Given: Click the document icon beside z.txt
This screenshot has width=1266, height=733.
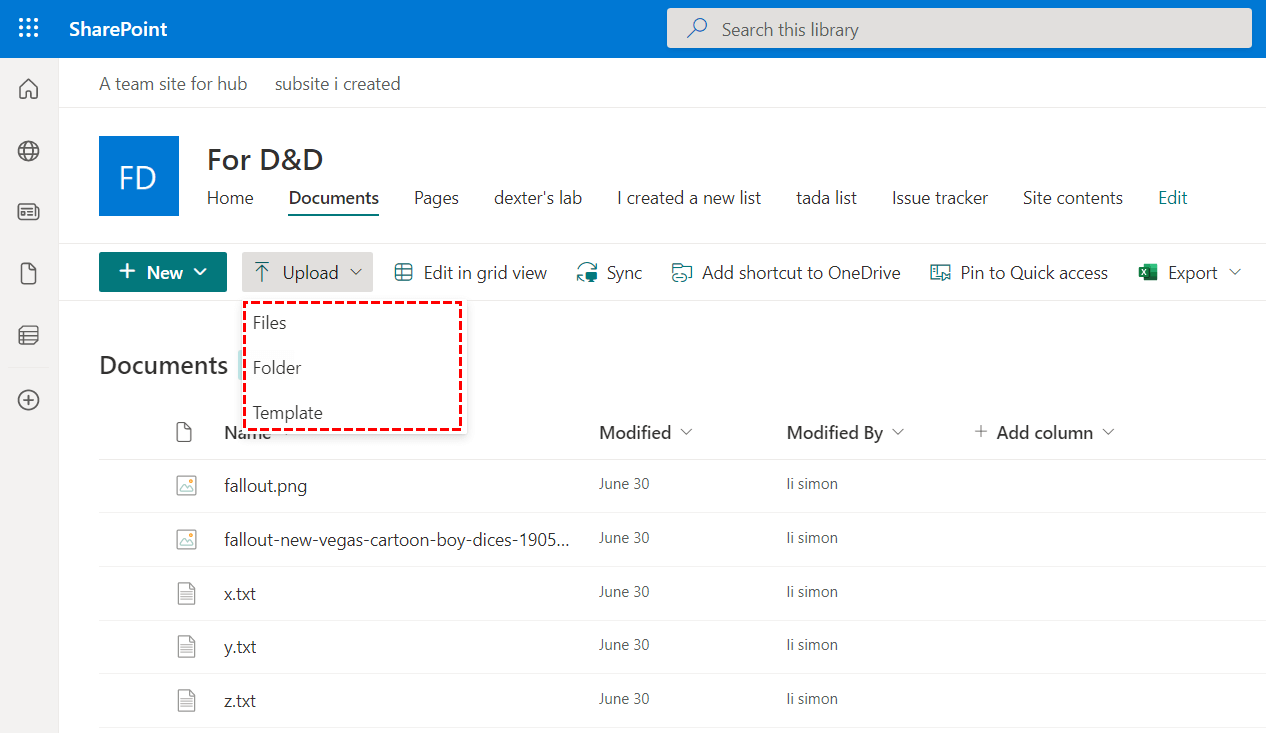Looking at the screenshot, I should [186, 701].
